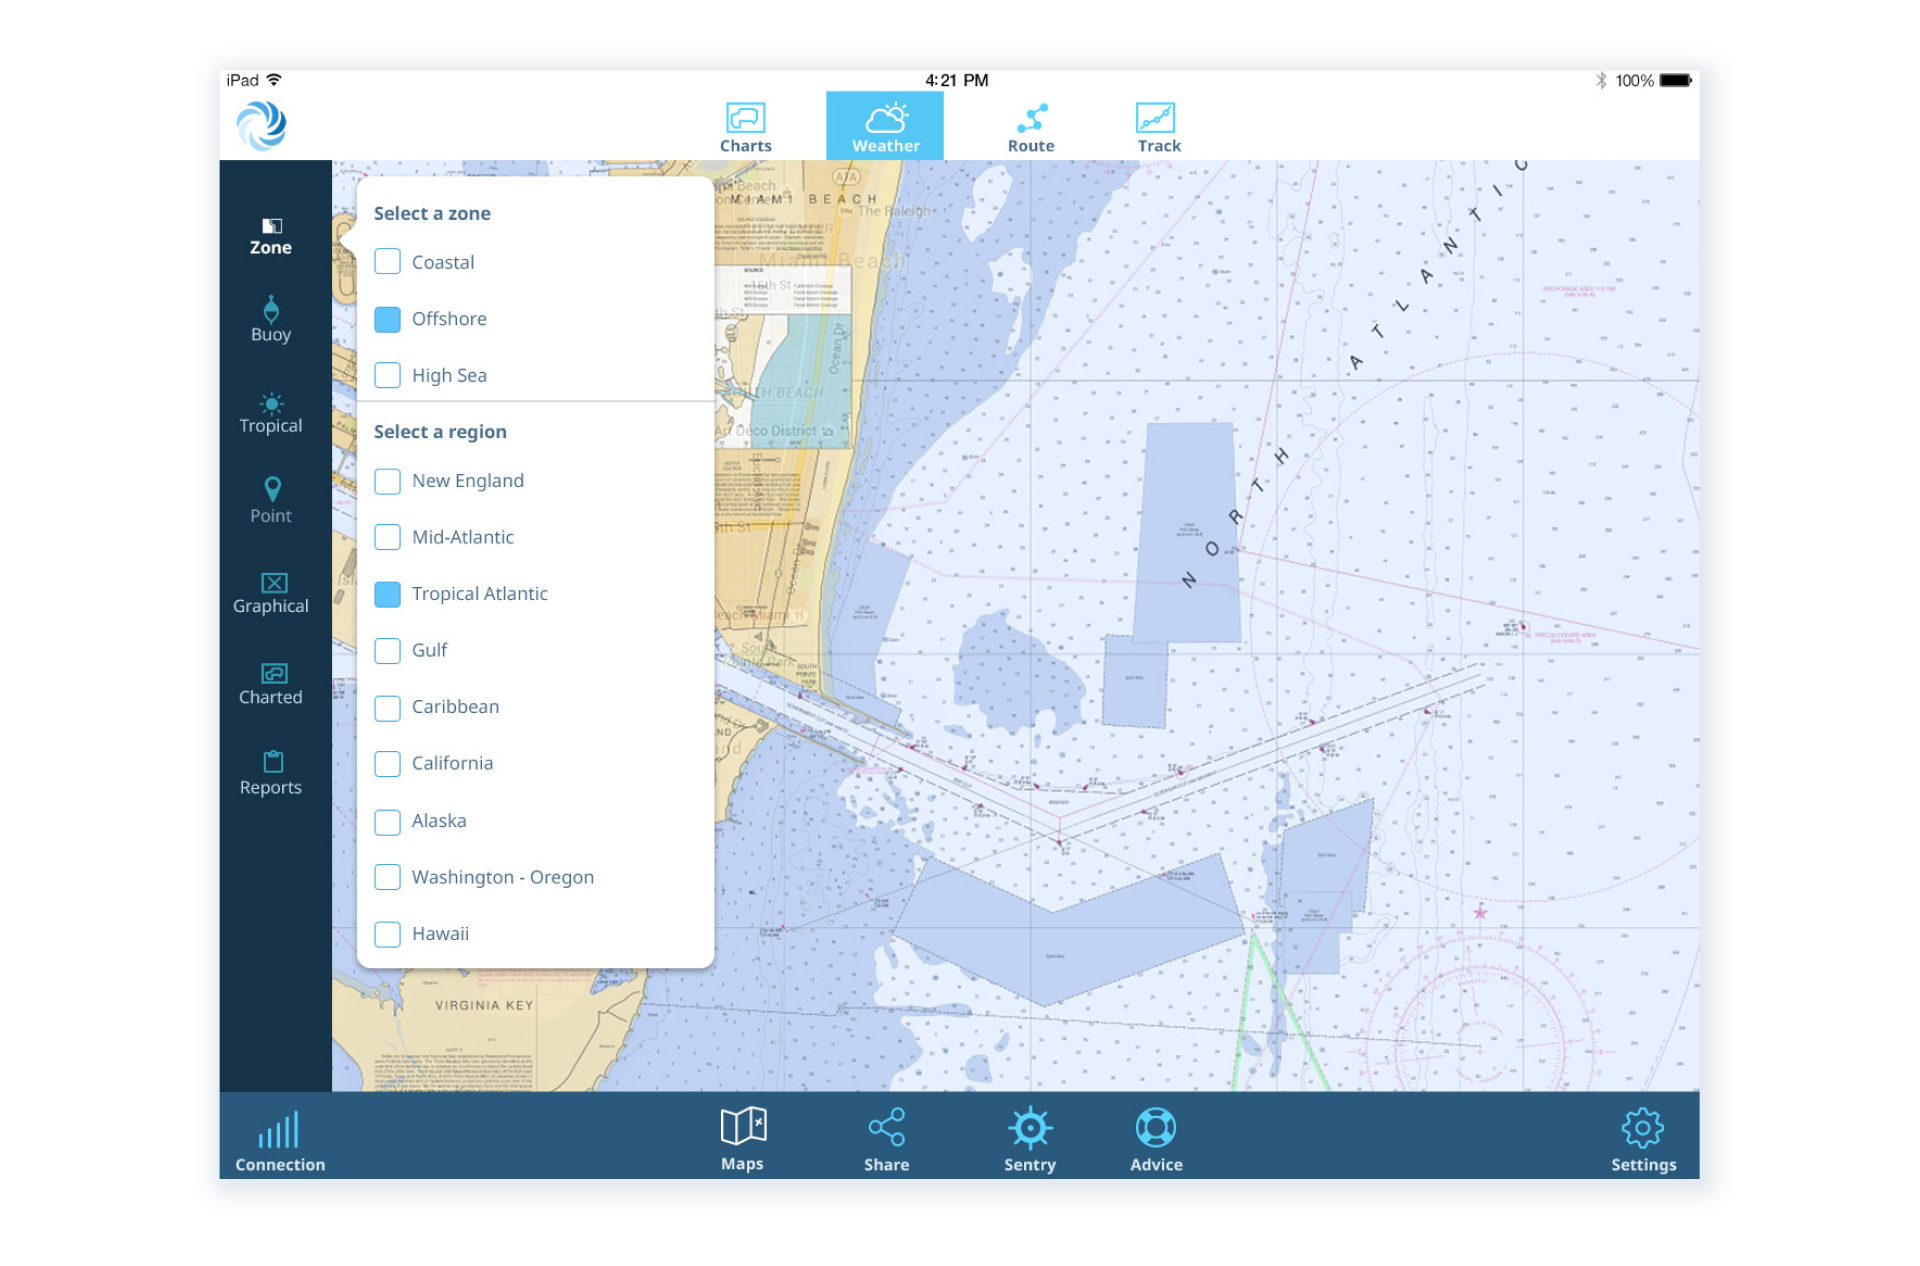Select the Weather tab icon
Image resolution: width=1920 pixels, height=1266 pixels.
pos(885,117)
